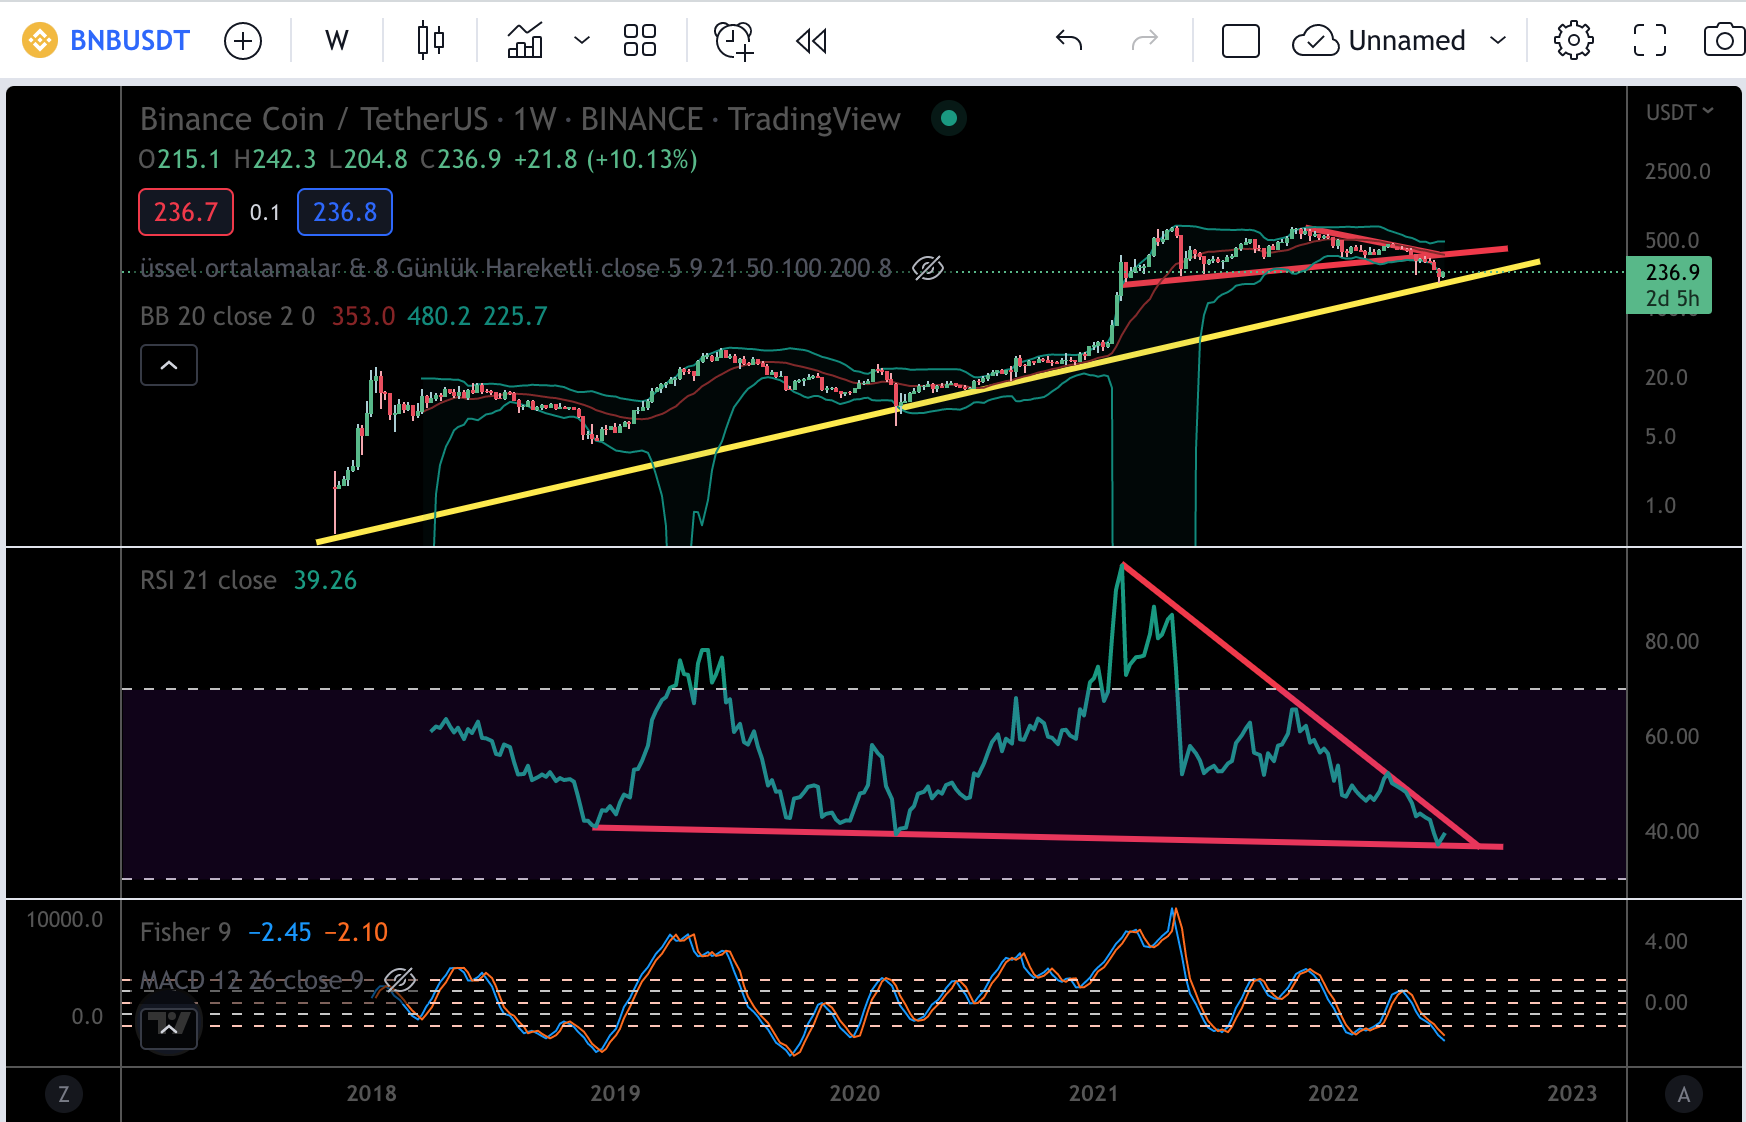Open the indicator templates grid icon
This screenshot has height=1122, width=1746.
[640, 41]
